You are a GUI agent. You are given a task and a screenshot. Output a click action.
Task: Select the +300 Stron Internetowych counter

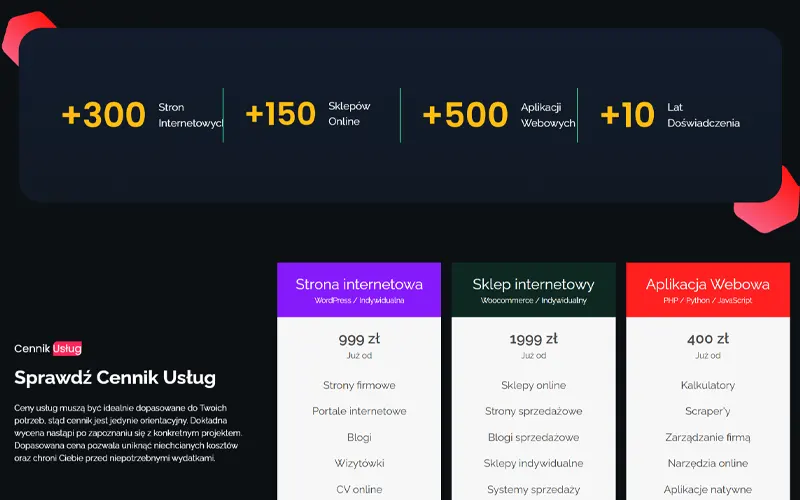pyautogui.click(x=140, y=115)
